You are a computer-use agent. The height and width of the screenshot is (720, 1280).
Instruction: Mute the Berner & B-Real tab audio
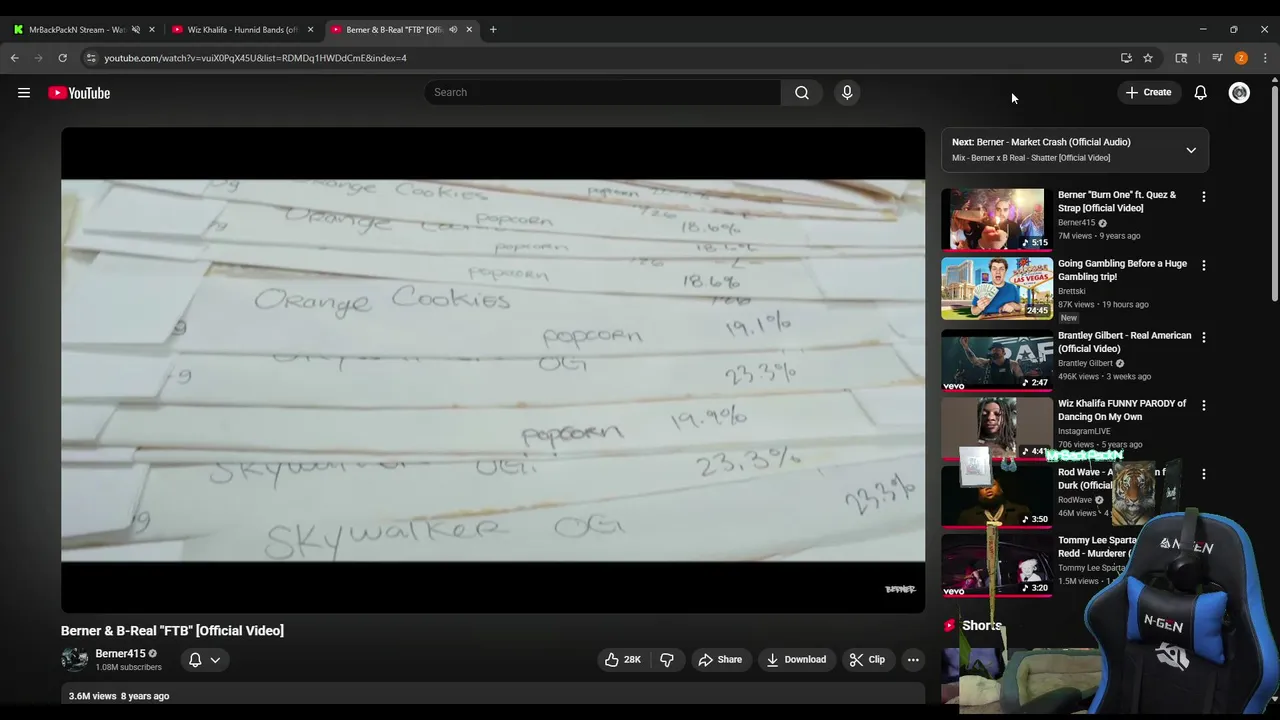[453, 29]
